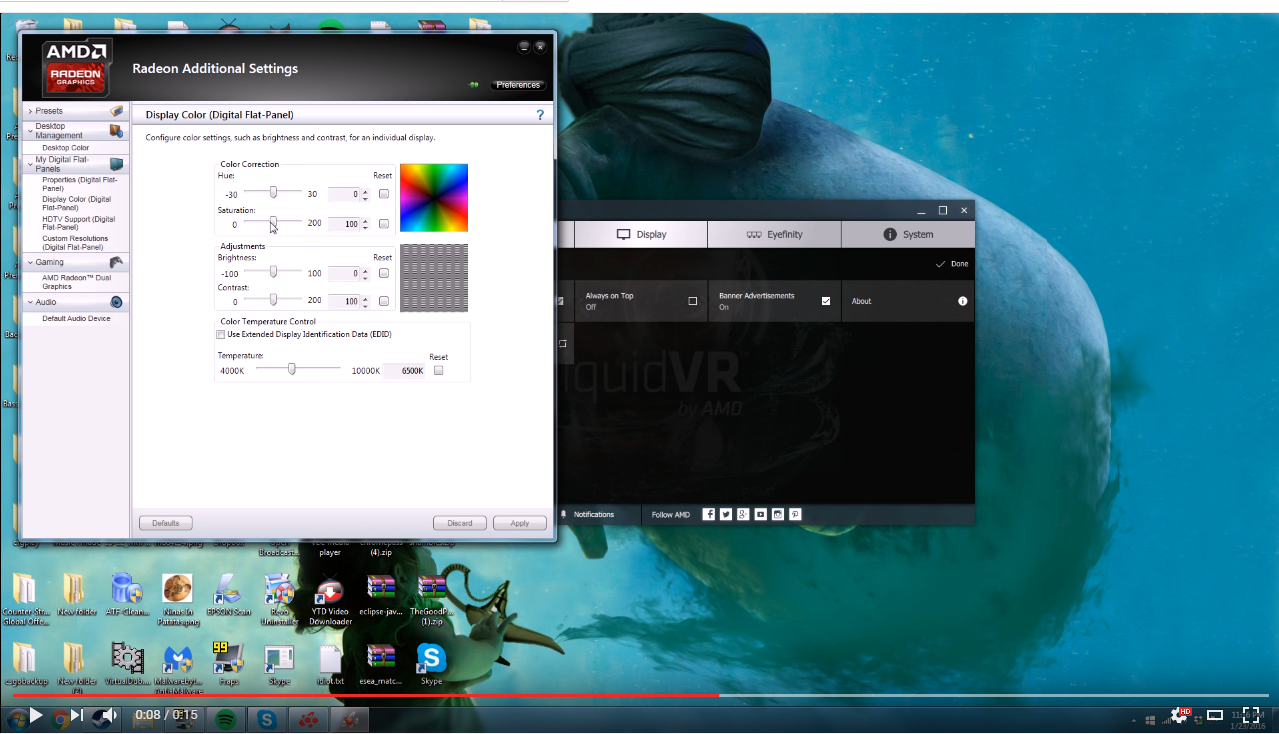Click the Saturation slider handle
Screen dimensions: 1279x734
coord(273,222)
